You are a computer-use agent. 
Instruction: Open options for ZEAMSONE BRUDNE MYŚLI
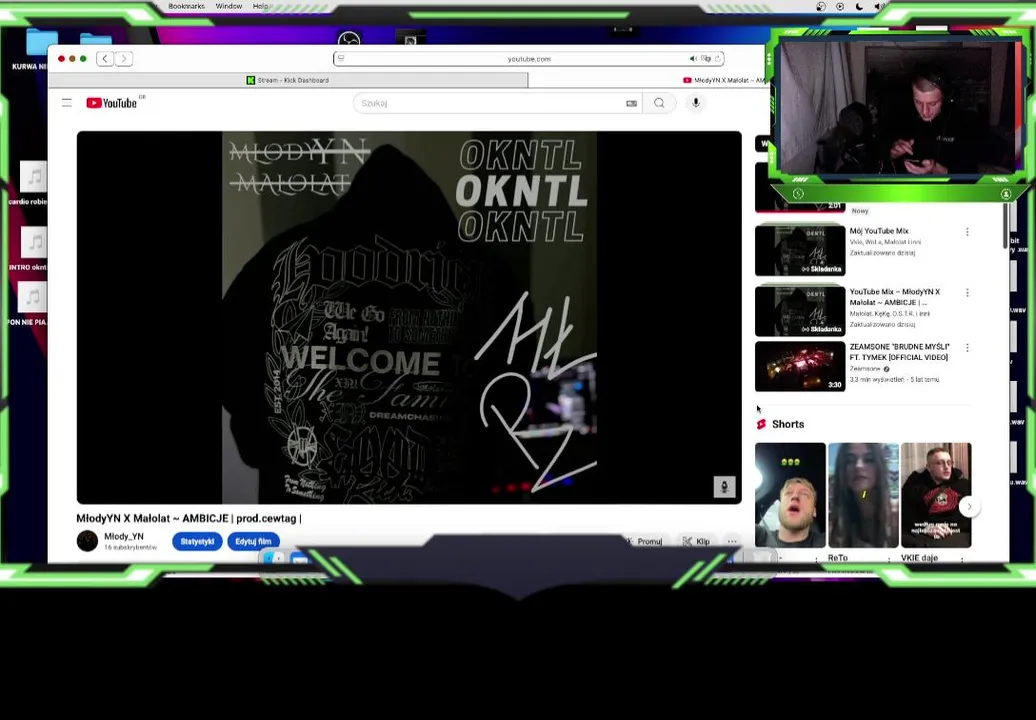coord(967,347)
